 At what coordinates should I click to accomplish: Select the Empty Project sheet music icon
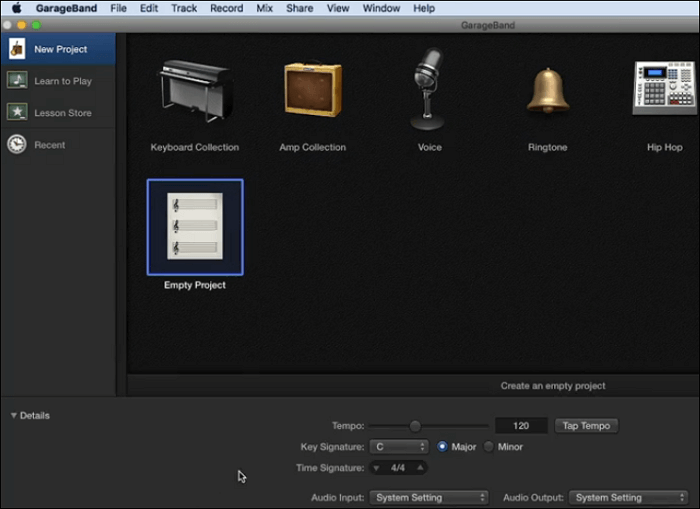pyautogui.click(x=195, y=226)
